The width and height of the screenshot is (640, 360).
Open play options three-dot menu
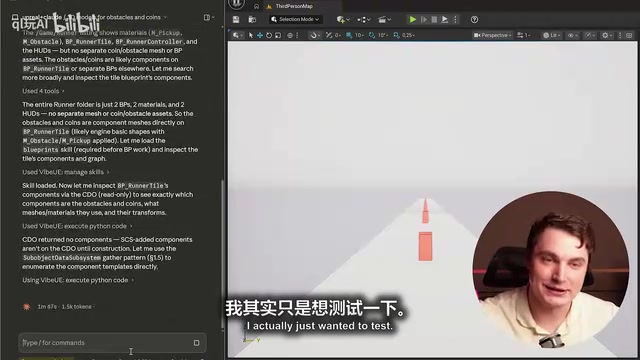pyautogui.click(x=456, y=19)
